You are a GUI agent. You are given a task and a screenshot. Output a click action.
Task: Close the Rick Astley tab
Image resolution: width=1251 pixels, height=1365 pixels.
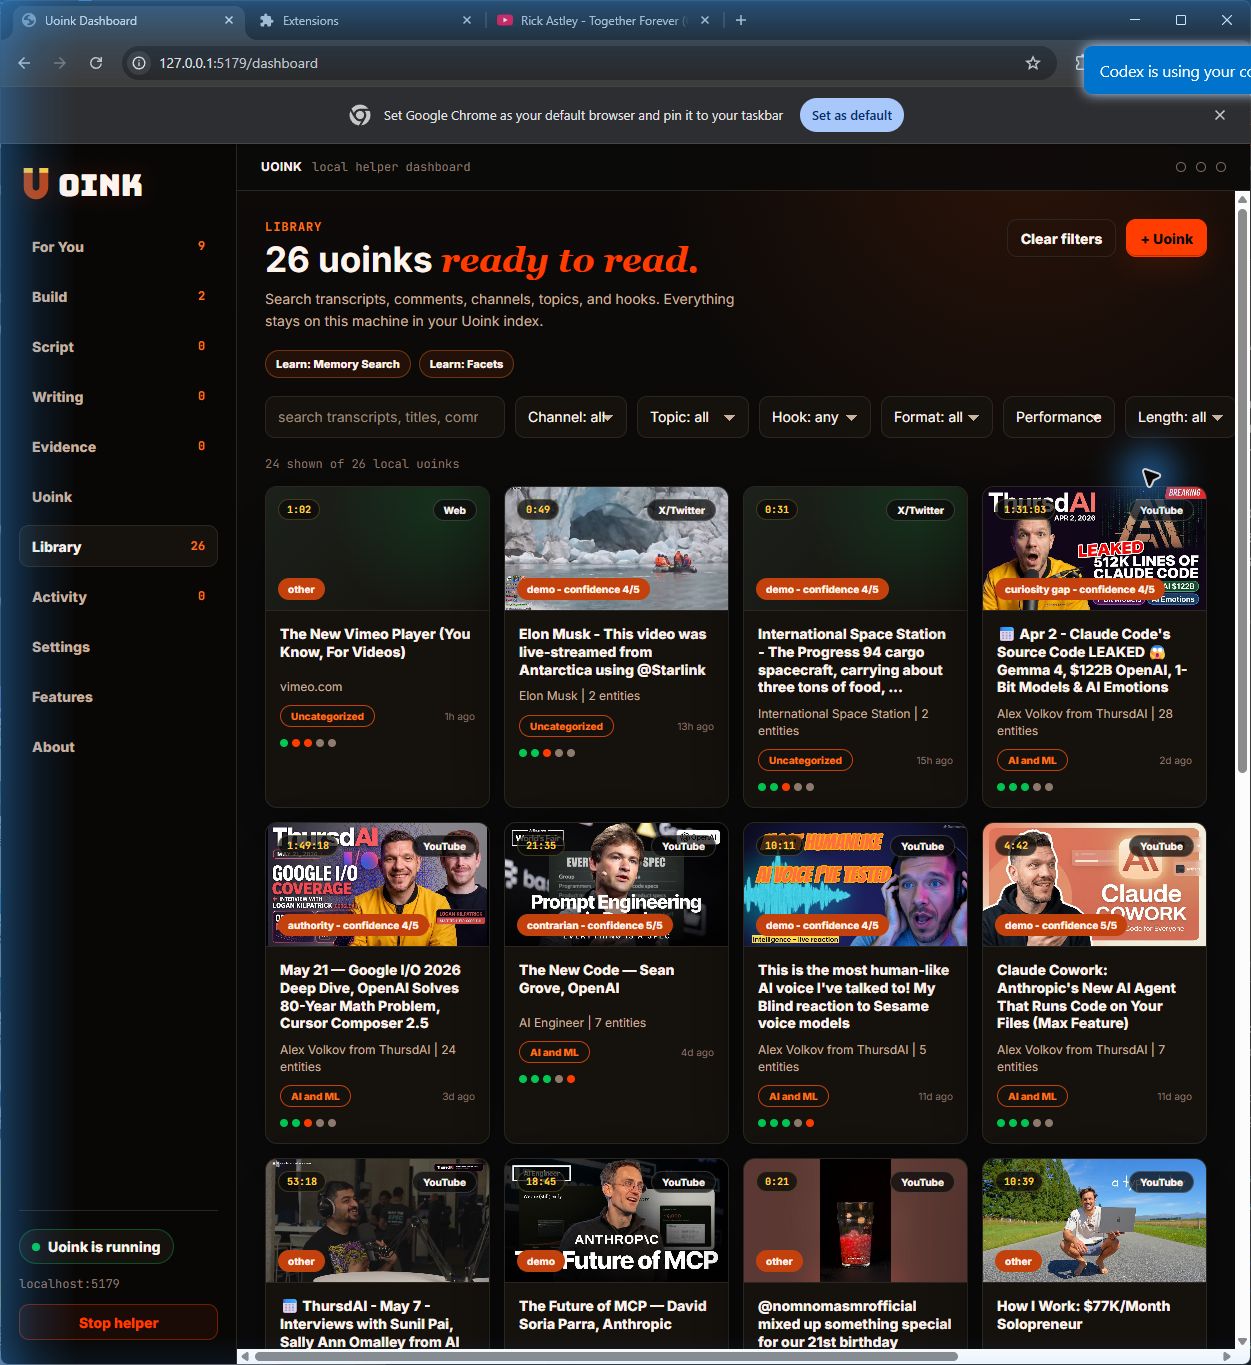pyautogui.click(x=706, y=20)
